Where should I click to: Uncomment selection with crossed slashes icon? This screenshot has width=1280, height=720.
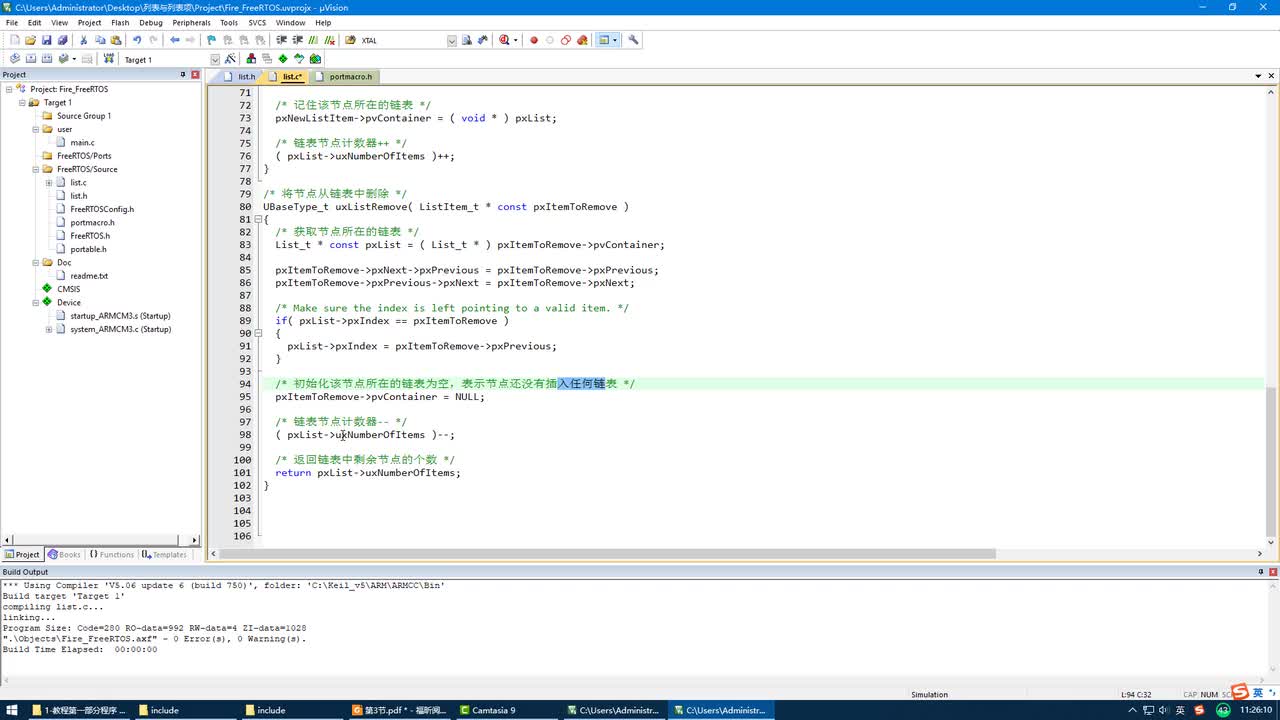[x=330, y=40]
